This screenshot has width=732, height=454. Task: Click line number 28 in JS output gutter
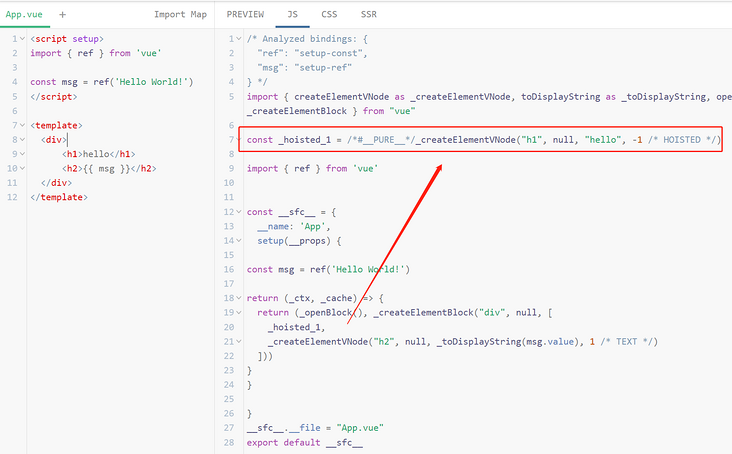(229, 442)
